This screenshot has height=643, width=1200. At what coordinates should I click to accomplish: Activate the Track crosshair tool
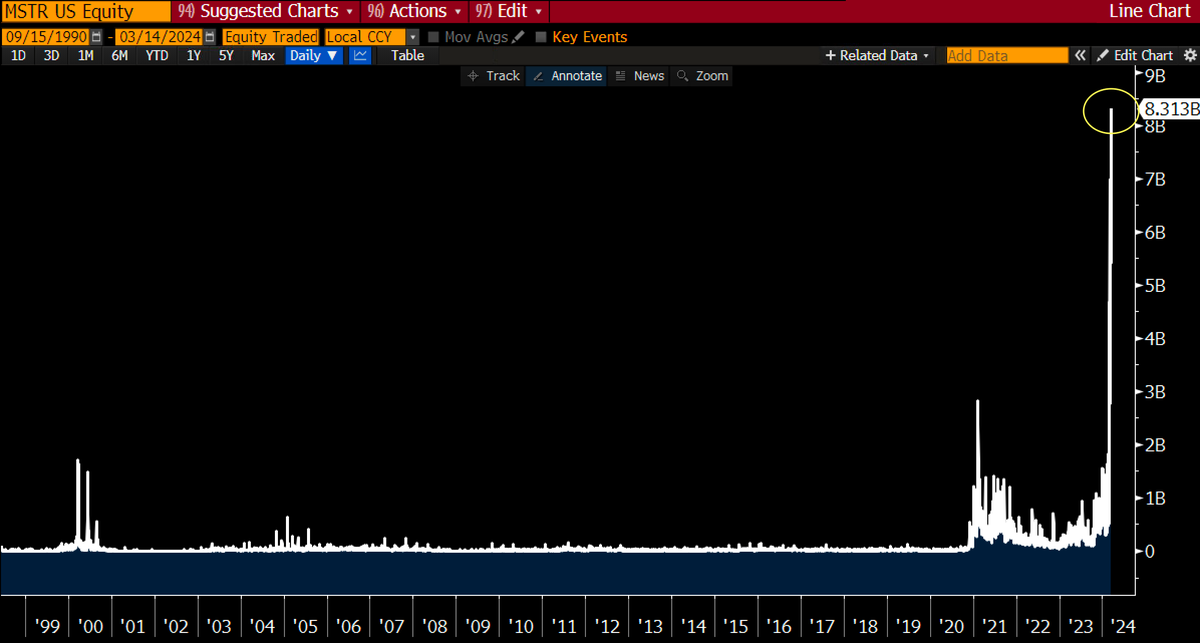[x=493, y=76]
